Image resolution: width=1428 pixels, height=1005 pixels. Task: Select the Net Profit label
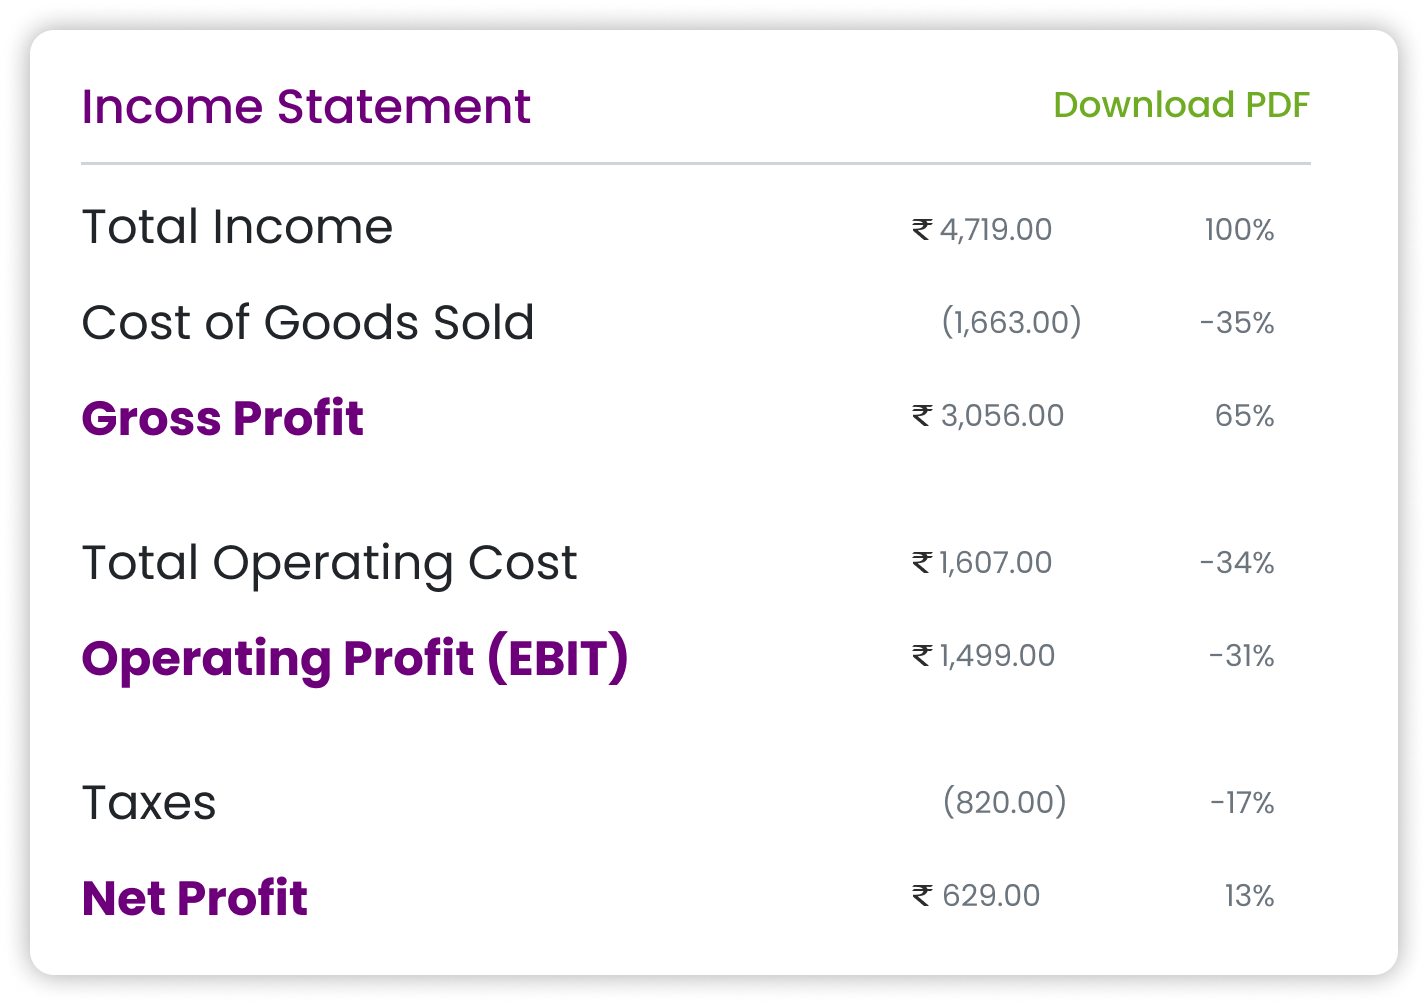[x=195, y=898]
